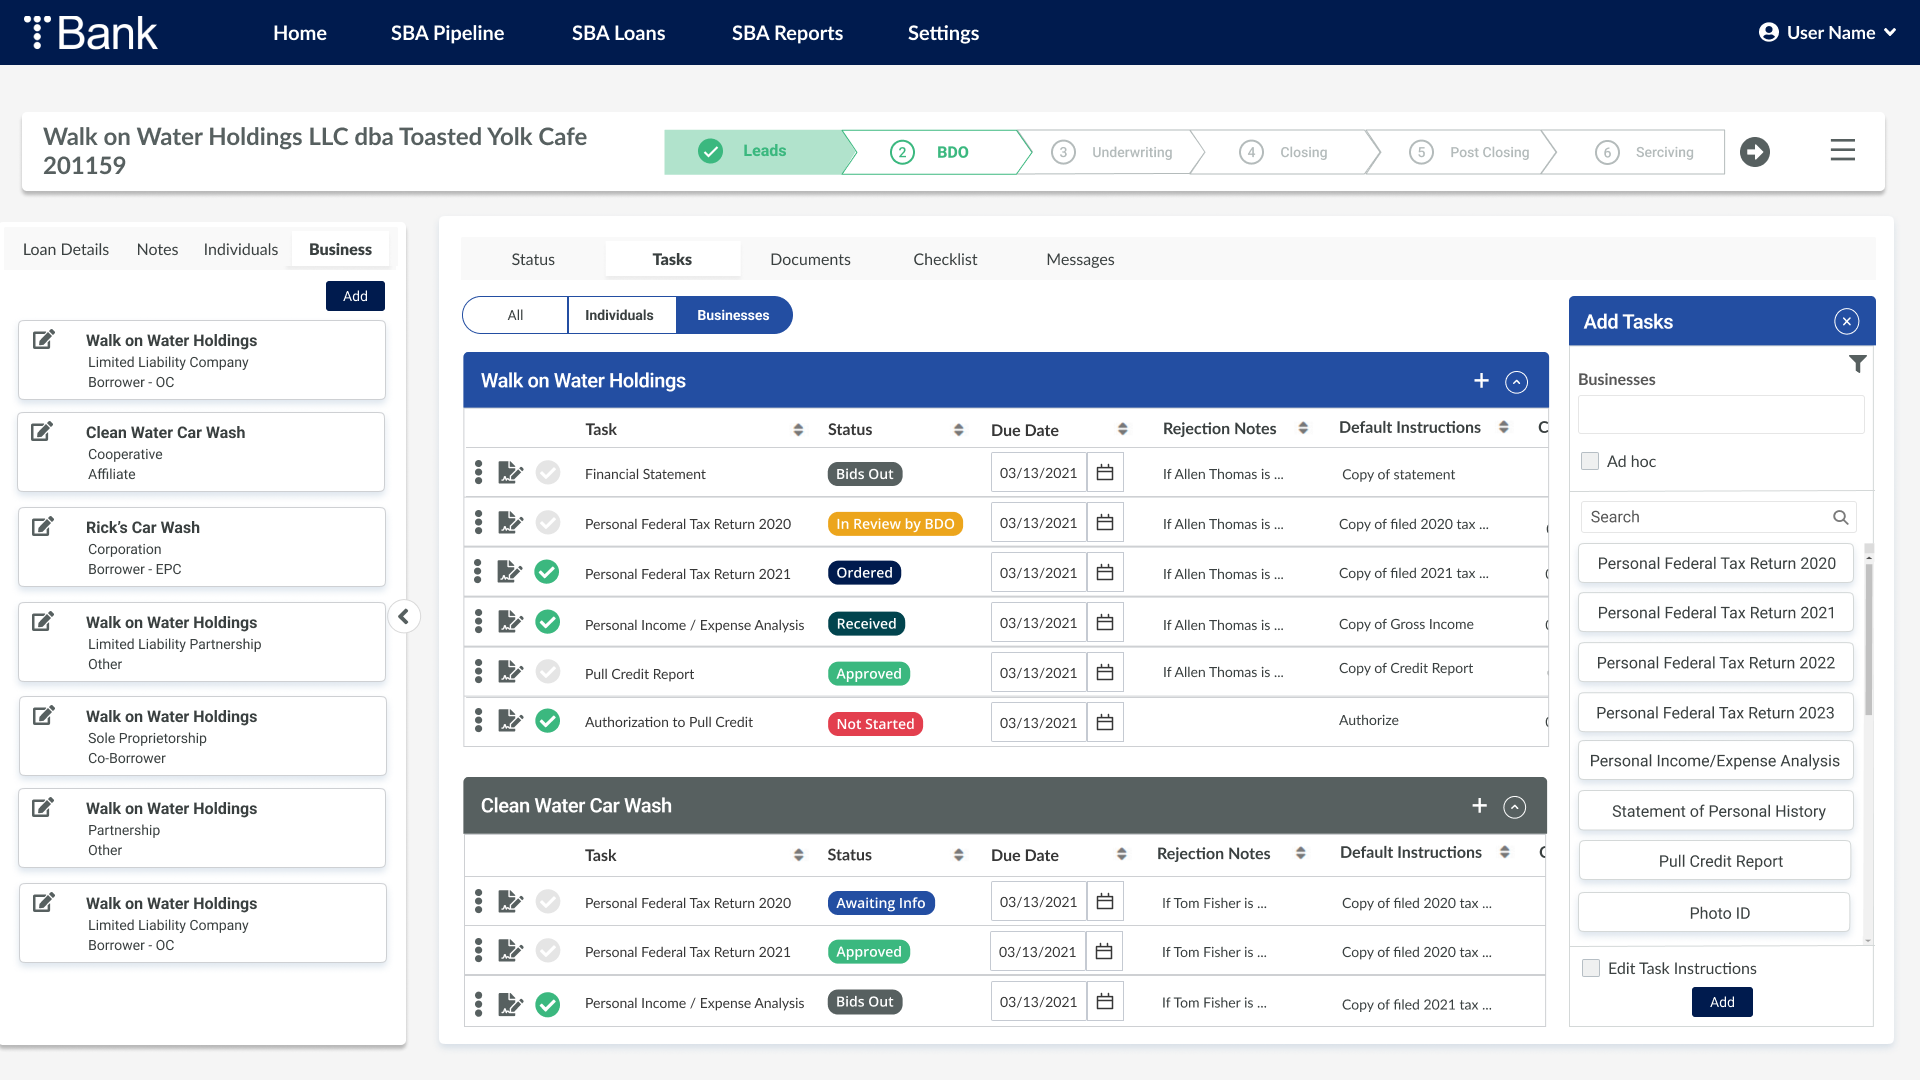Collapse the Clean Water Car Wash section
Screen dimensions: 1920x1080
[1515, 807]
